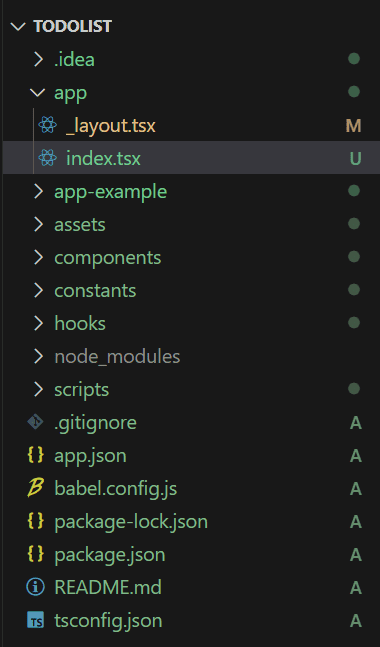Image resolution: width=380 pixels, height=647 pixels.
Task: Click the Babel icon beside babel.config.js
Action: pyautogui.click(x=35, y=488)
